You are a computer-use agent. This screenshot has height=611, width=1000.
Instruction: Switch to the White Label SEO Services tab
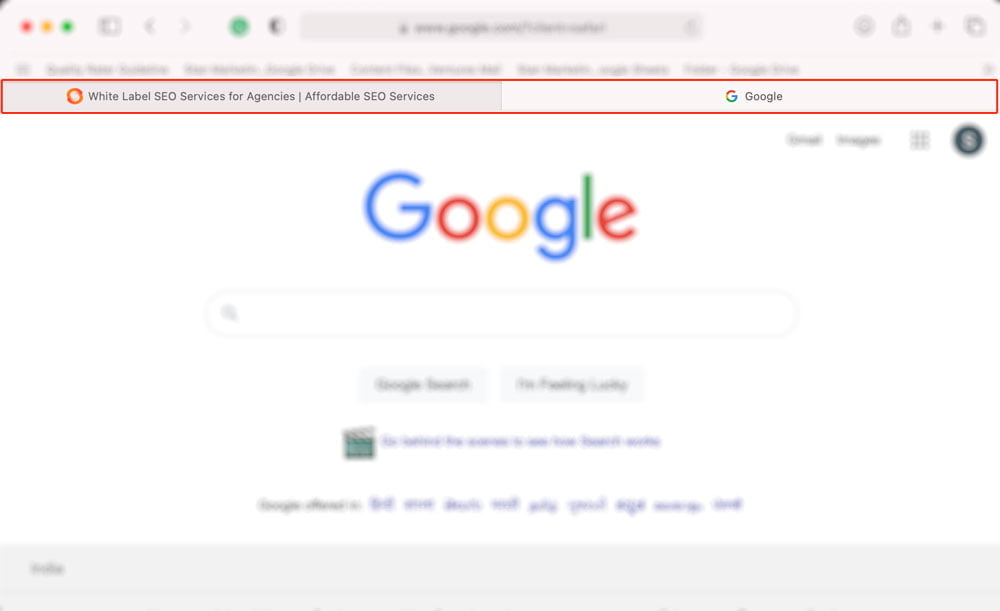[x=252, y=96]
